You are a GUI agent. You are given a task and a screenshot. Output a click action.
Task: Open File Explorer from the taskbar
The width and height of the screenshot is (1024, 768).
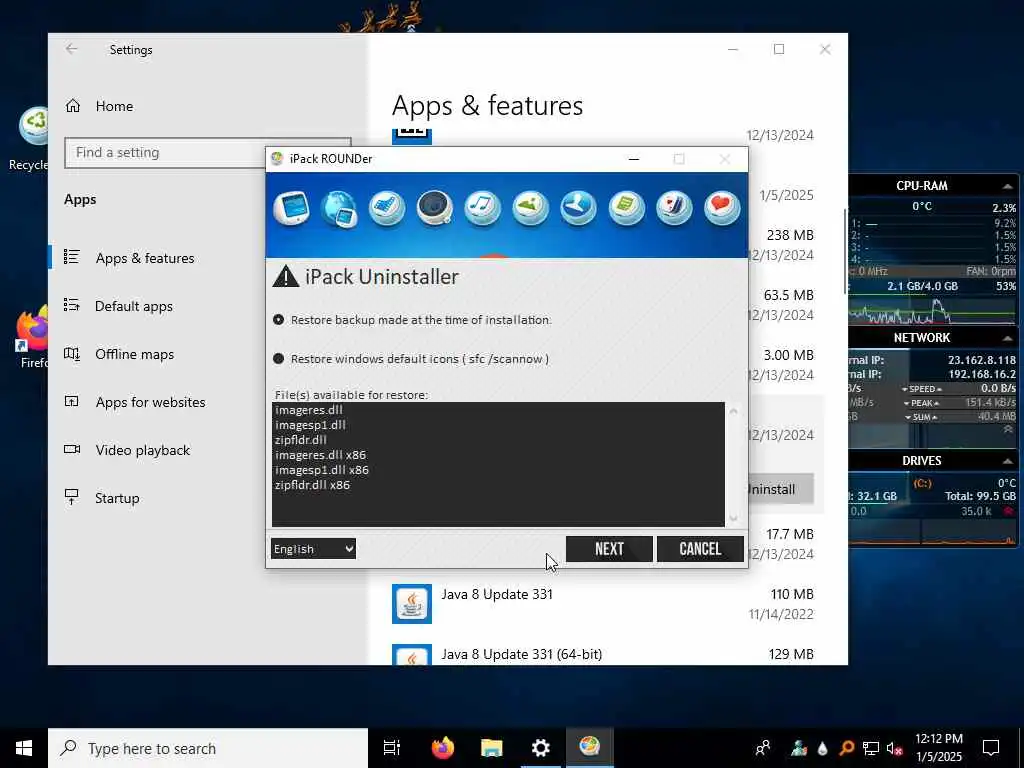(x=491, y=748)
